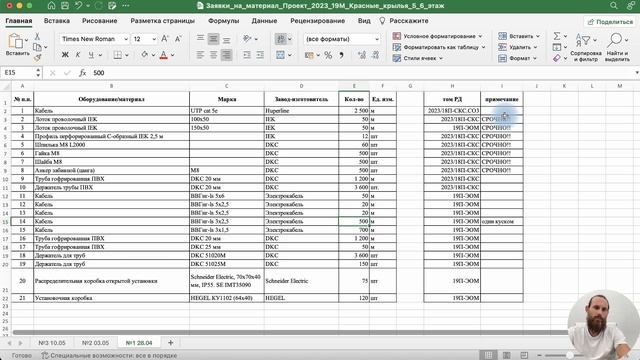The height and width of the screenshot is (360, 640).
Task: Apply cell borders button
Action: click(118, 55)
